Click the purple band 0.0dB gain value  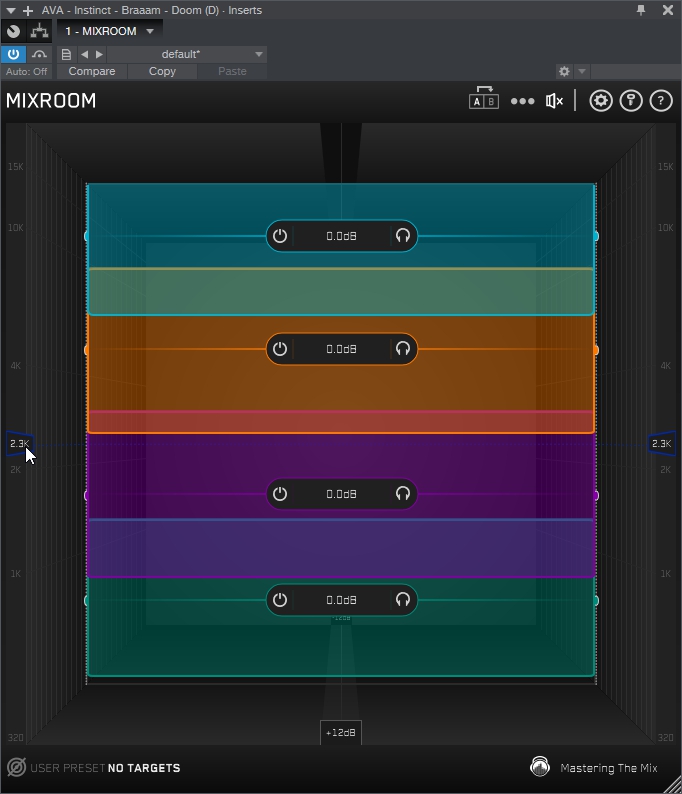(341, 494)
